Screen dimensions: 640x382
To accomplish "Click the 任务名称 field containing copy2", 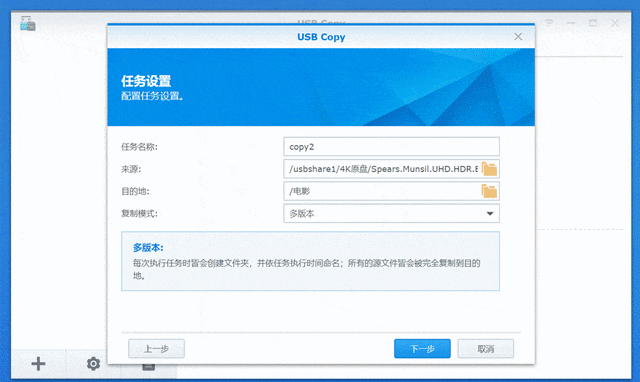I will click(391, 147).
